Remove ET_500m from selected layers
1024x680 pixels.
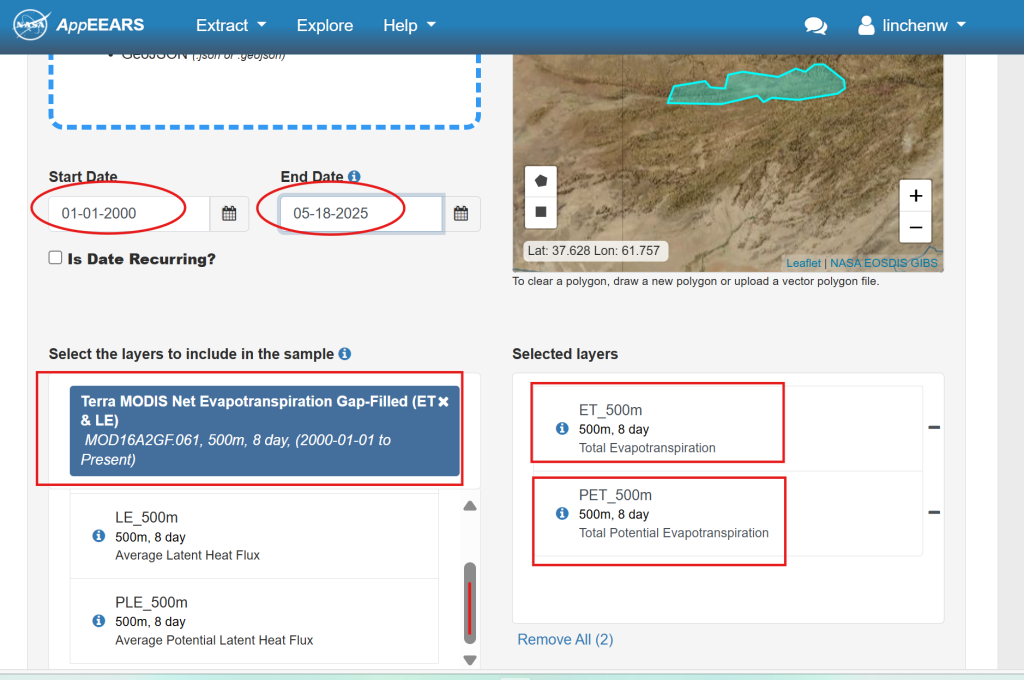pyautogui.click(x=934, y=427)
